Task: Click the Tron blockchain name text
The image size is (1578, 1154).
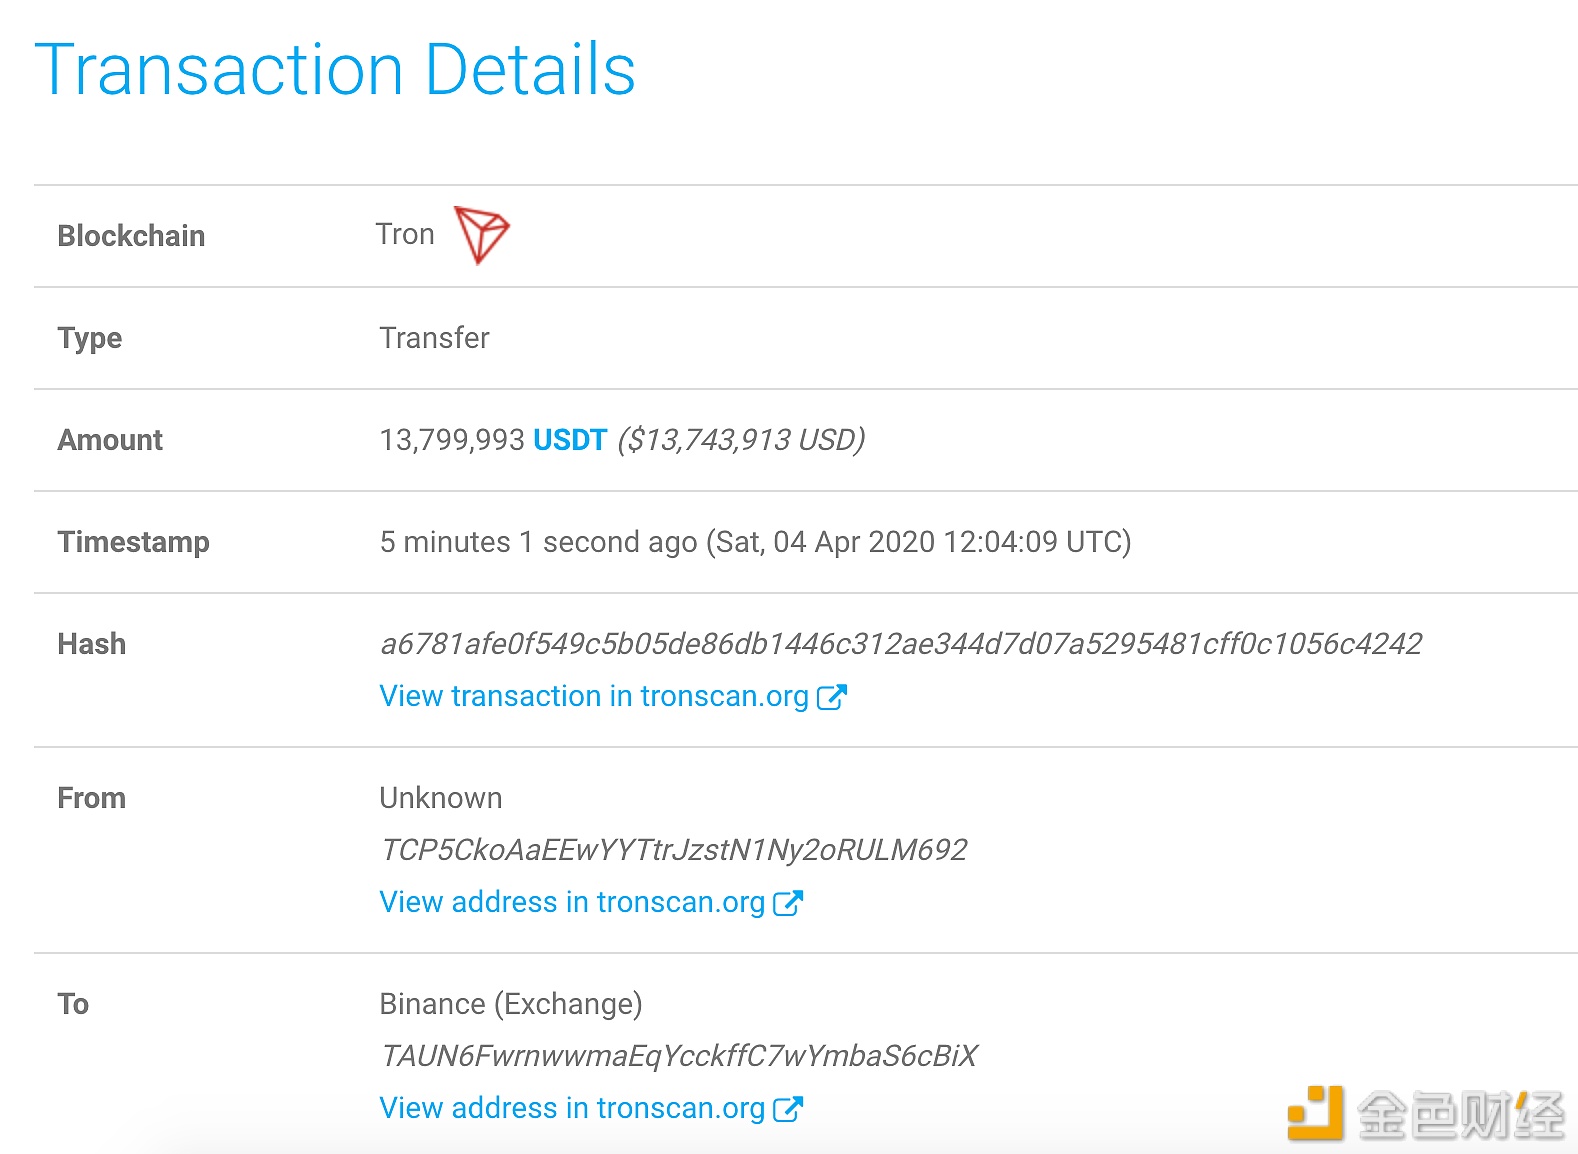Action: (405, 234)
